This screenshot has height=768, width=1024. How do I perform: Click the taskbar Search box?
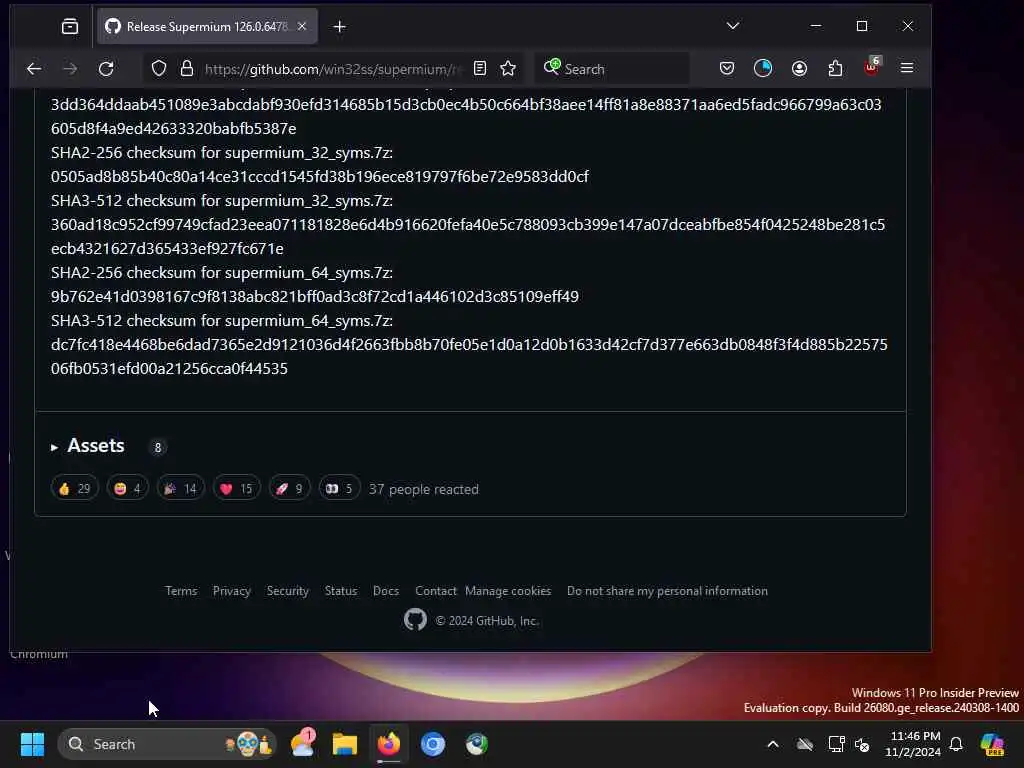[168, 744]
